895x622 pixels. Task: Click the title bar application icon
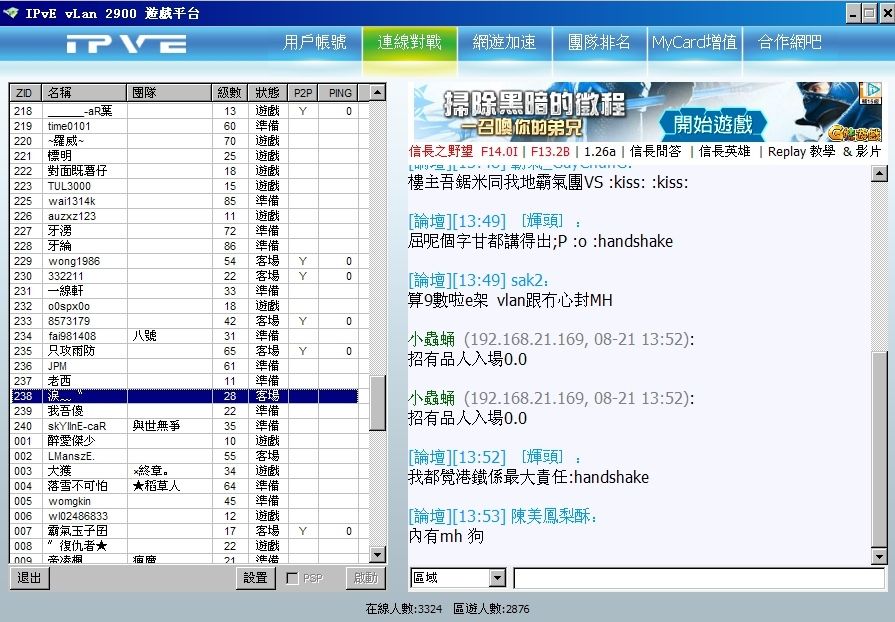tap(11, 12)
